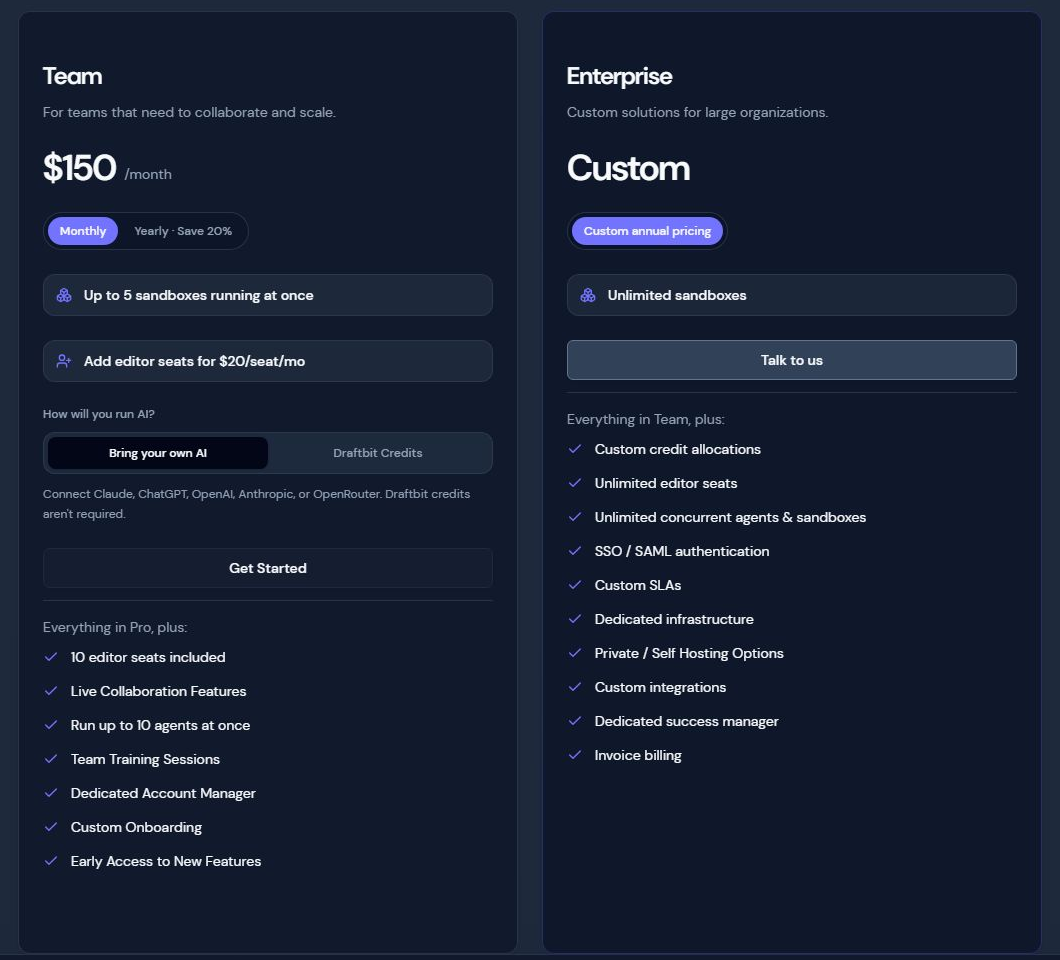Click checkmark beside SSO / SAML authentication
Image resolution: width=1060 pixels, height=960 pixels.
tap(575, 551)
